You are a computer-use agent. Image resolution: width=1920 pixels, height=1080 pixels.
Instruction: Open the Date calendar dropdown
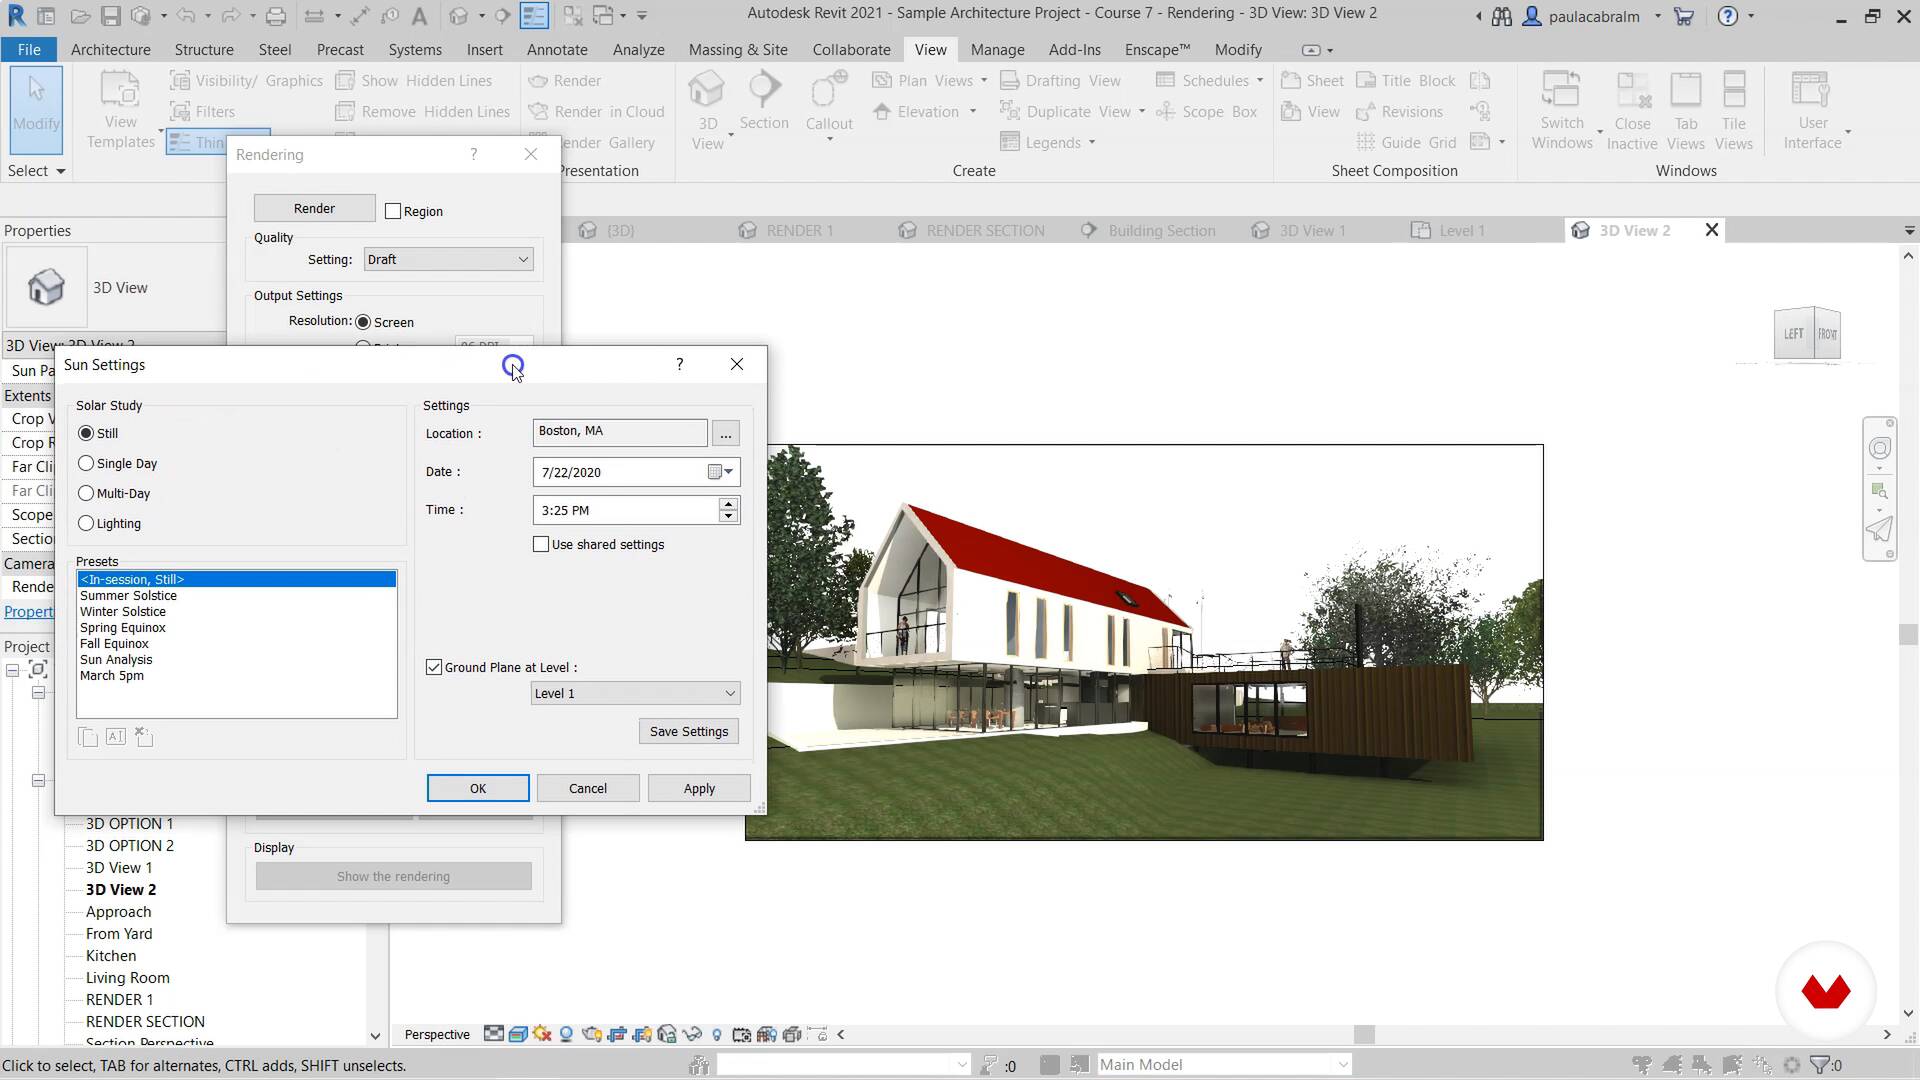point(721,472)
